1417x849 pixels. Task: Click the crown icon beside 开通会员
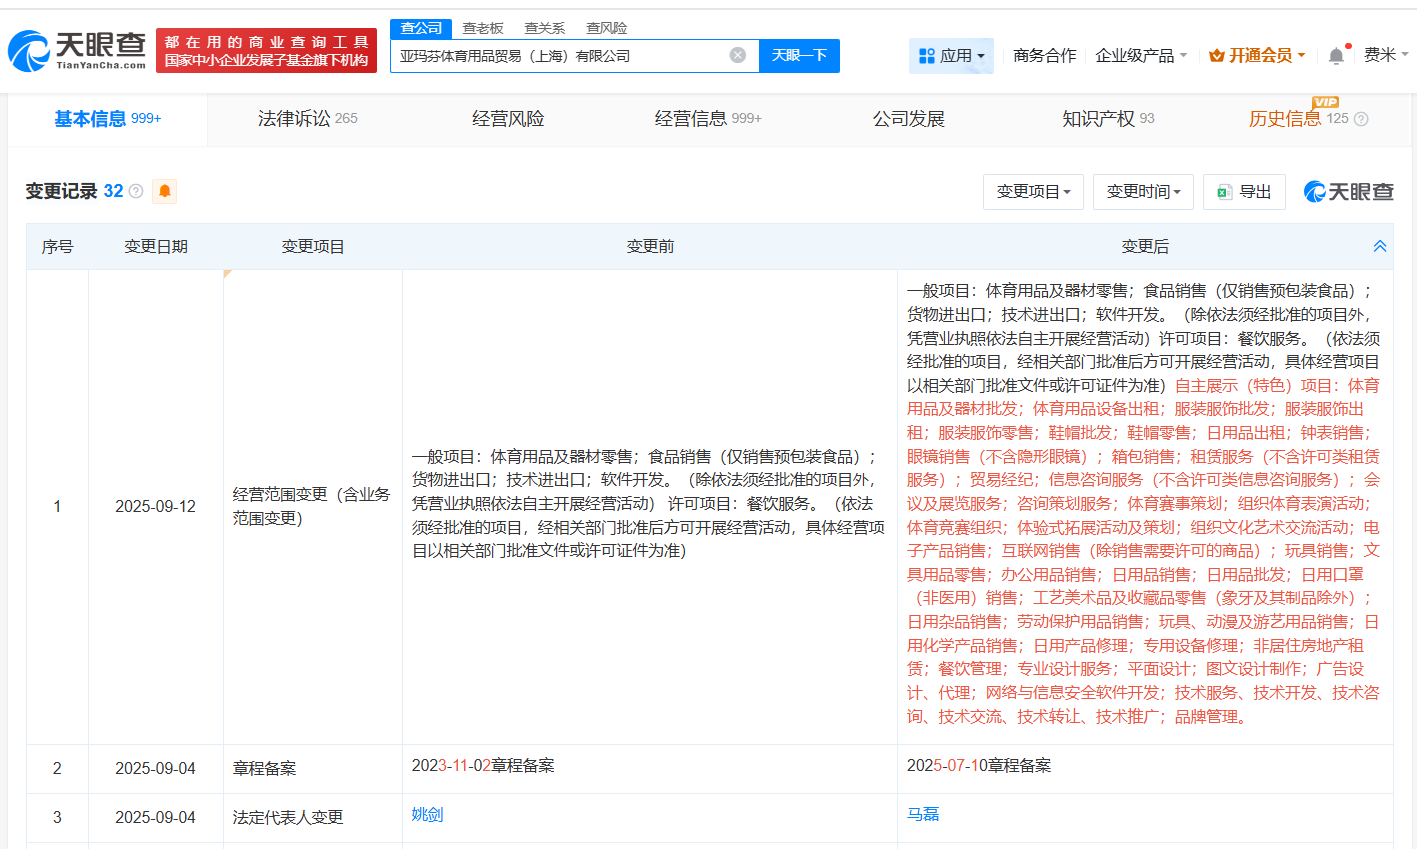click(x=1217, y=56)
